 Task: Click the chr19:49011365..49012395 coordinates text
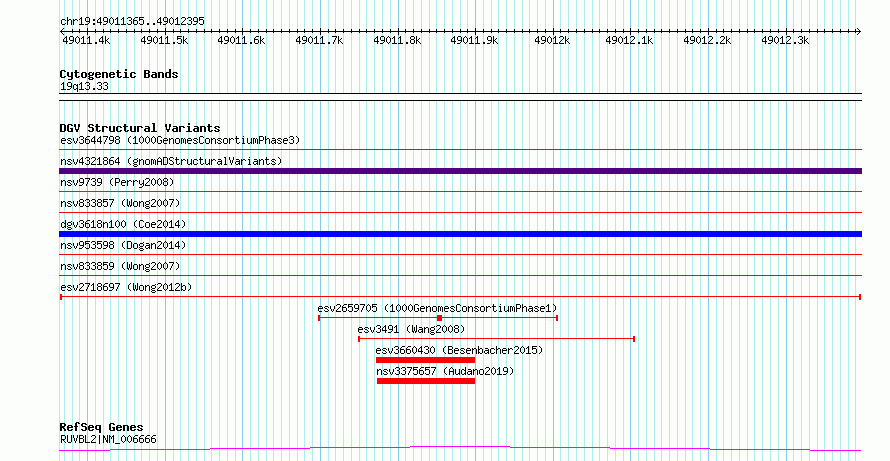coord(132,22)
